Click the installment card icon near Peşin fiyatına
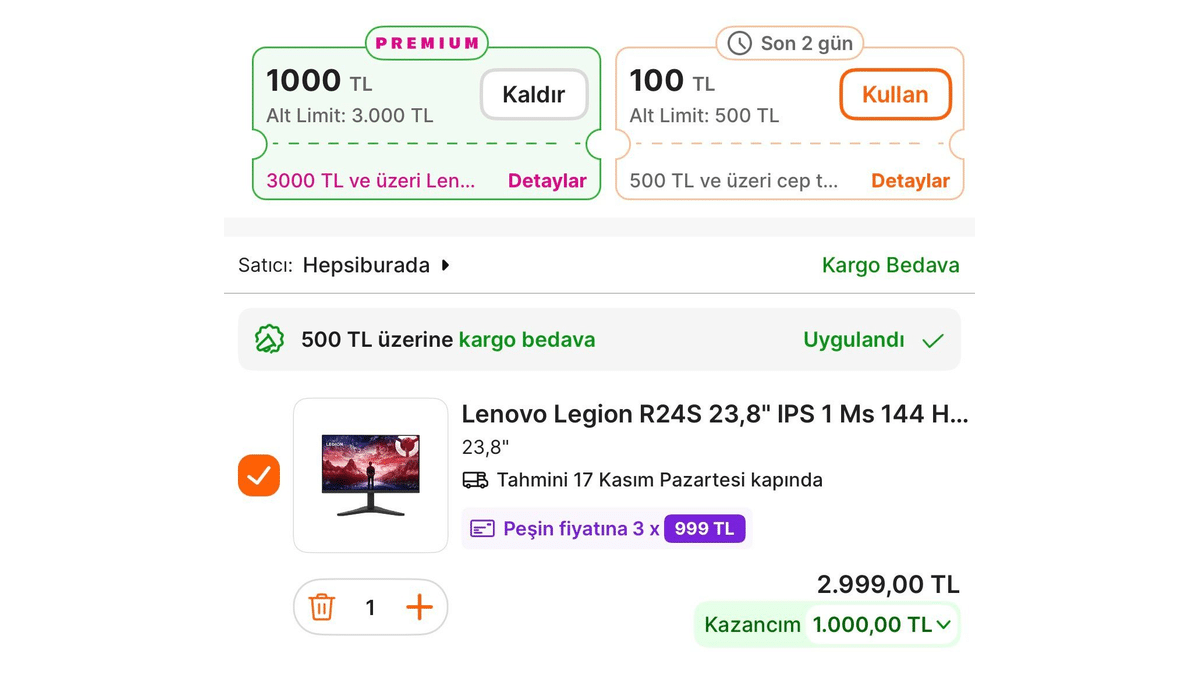The height and width of the screenshot is (675, 1200). tap(482, 528)
